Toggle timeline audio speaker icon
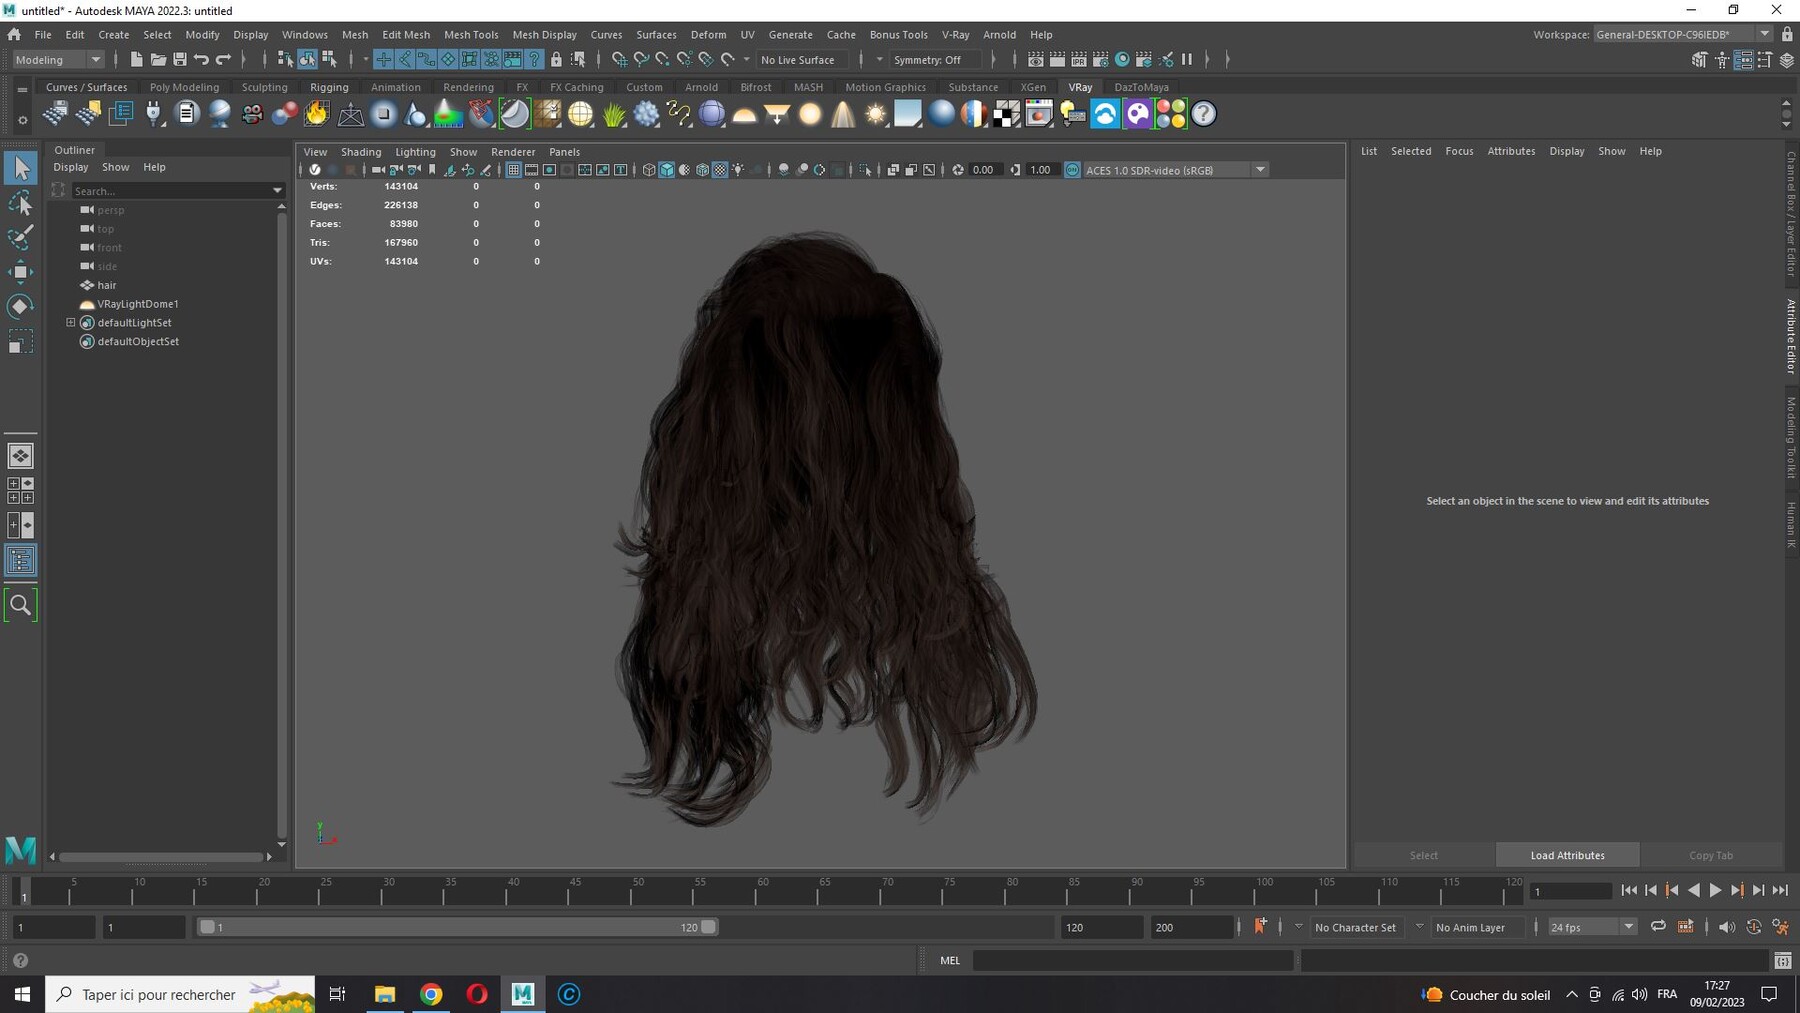This screenshot has height=1013, width=1800. coord(1727,927)
